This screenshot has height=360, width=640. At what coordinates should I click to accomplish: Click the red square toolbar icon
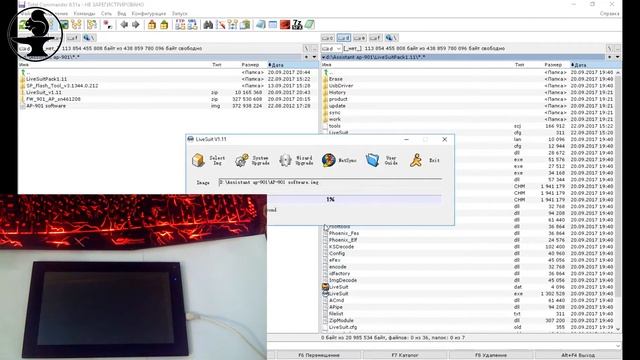click(x=285, y=25)
